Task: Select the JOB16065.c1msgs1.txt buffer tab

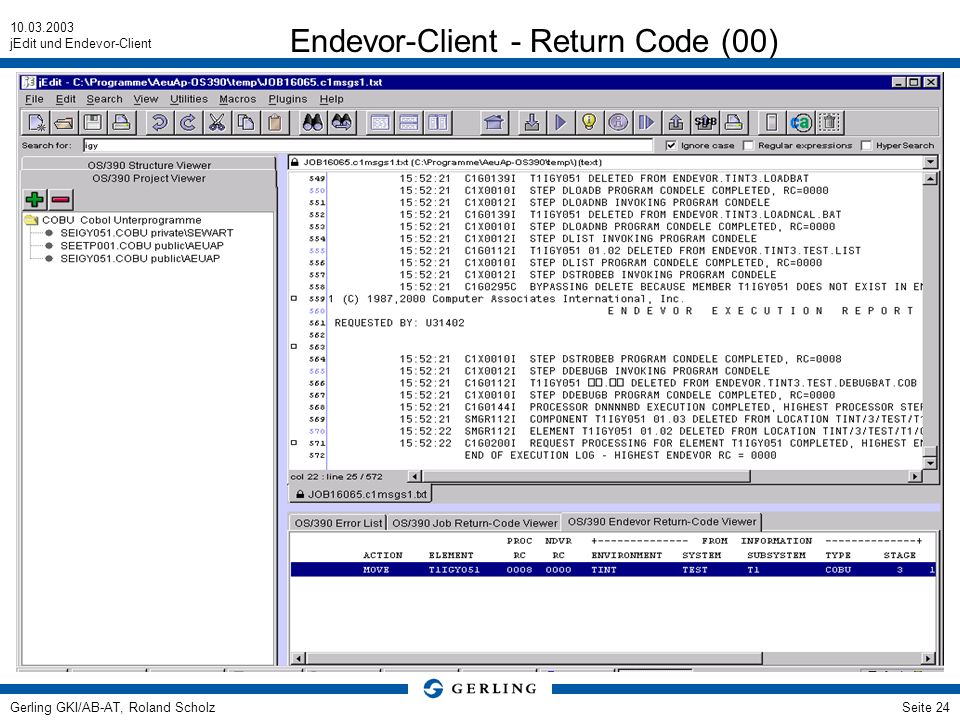Action: (x=361, y=494)
